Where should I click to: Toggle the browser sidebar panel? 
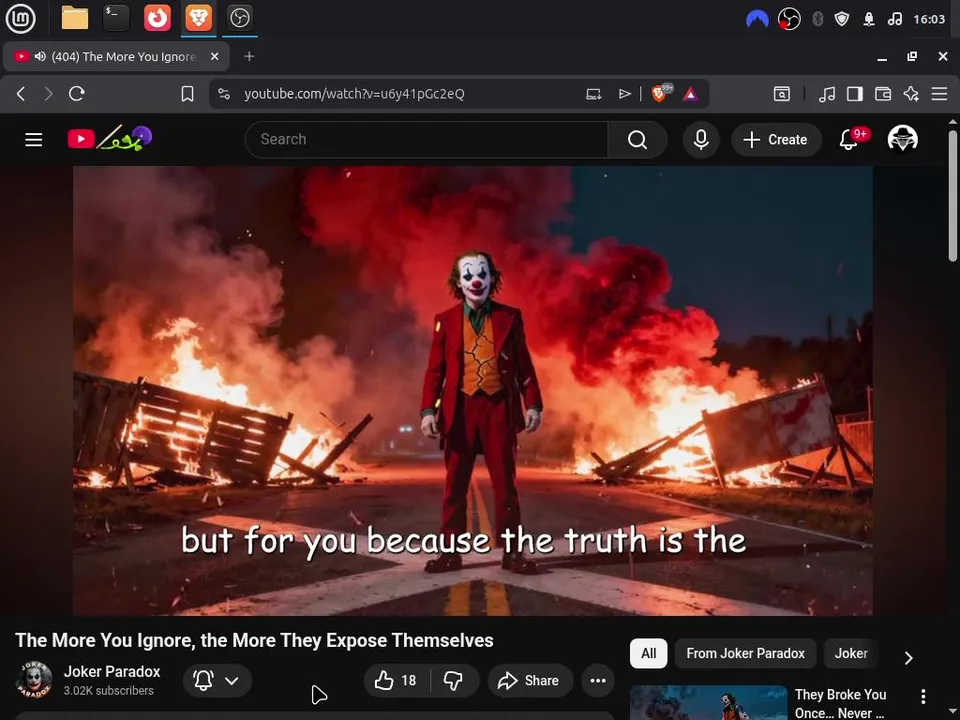pyautogui.click(x=855, y=94)
